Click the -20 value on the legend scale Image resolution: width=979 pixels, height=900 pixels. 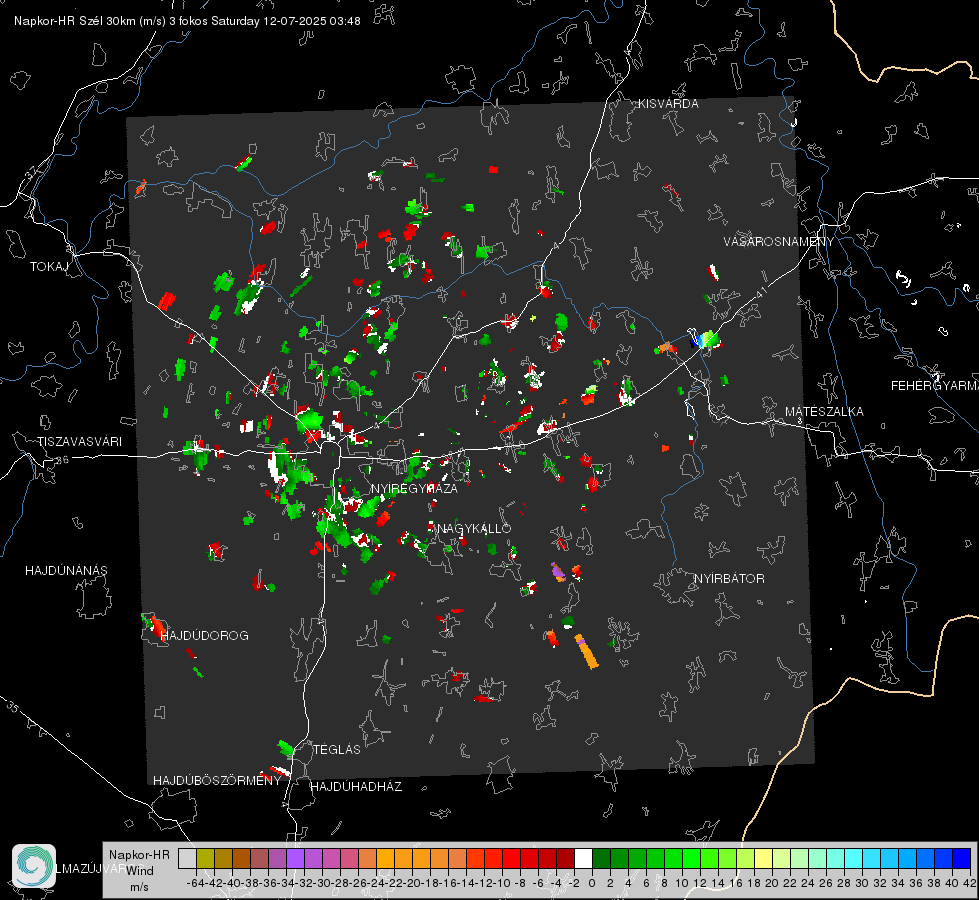412,883
